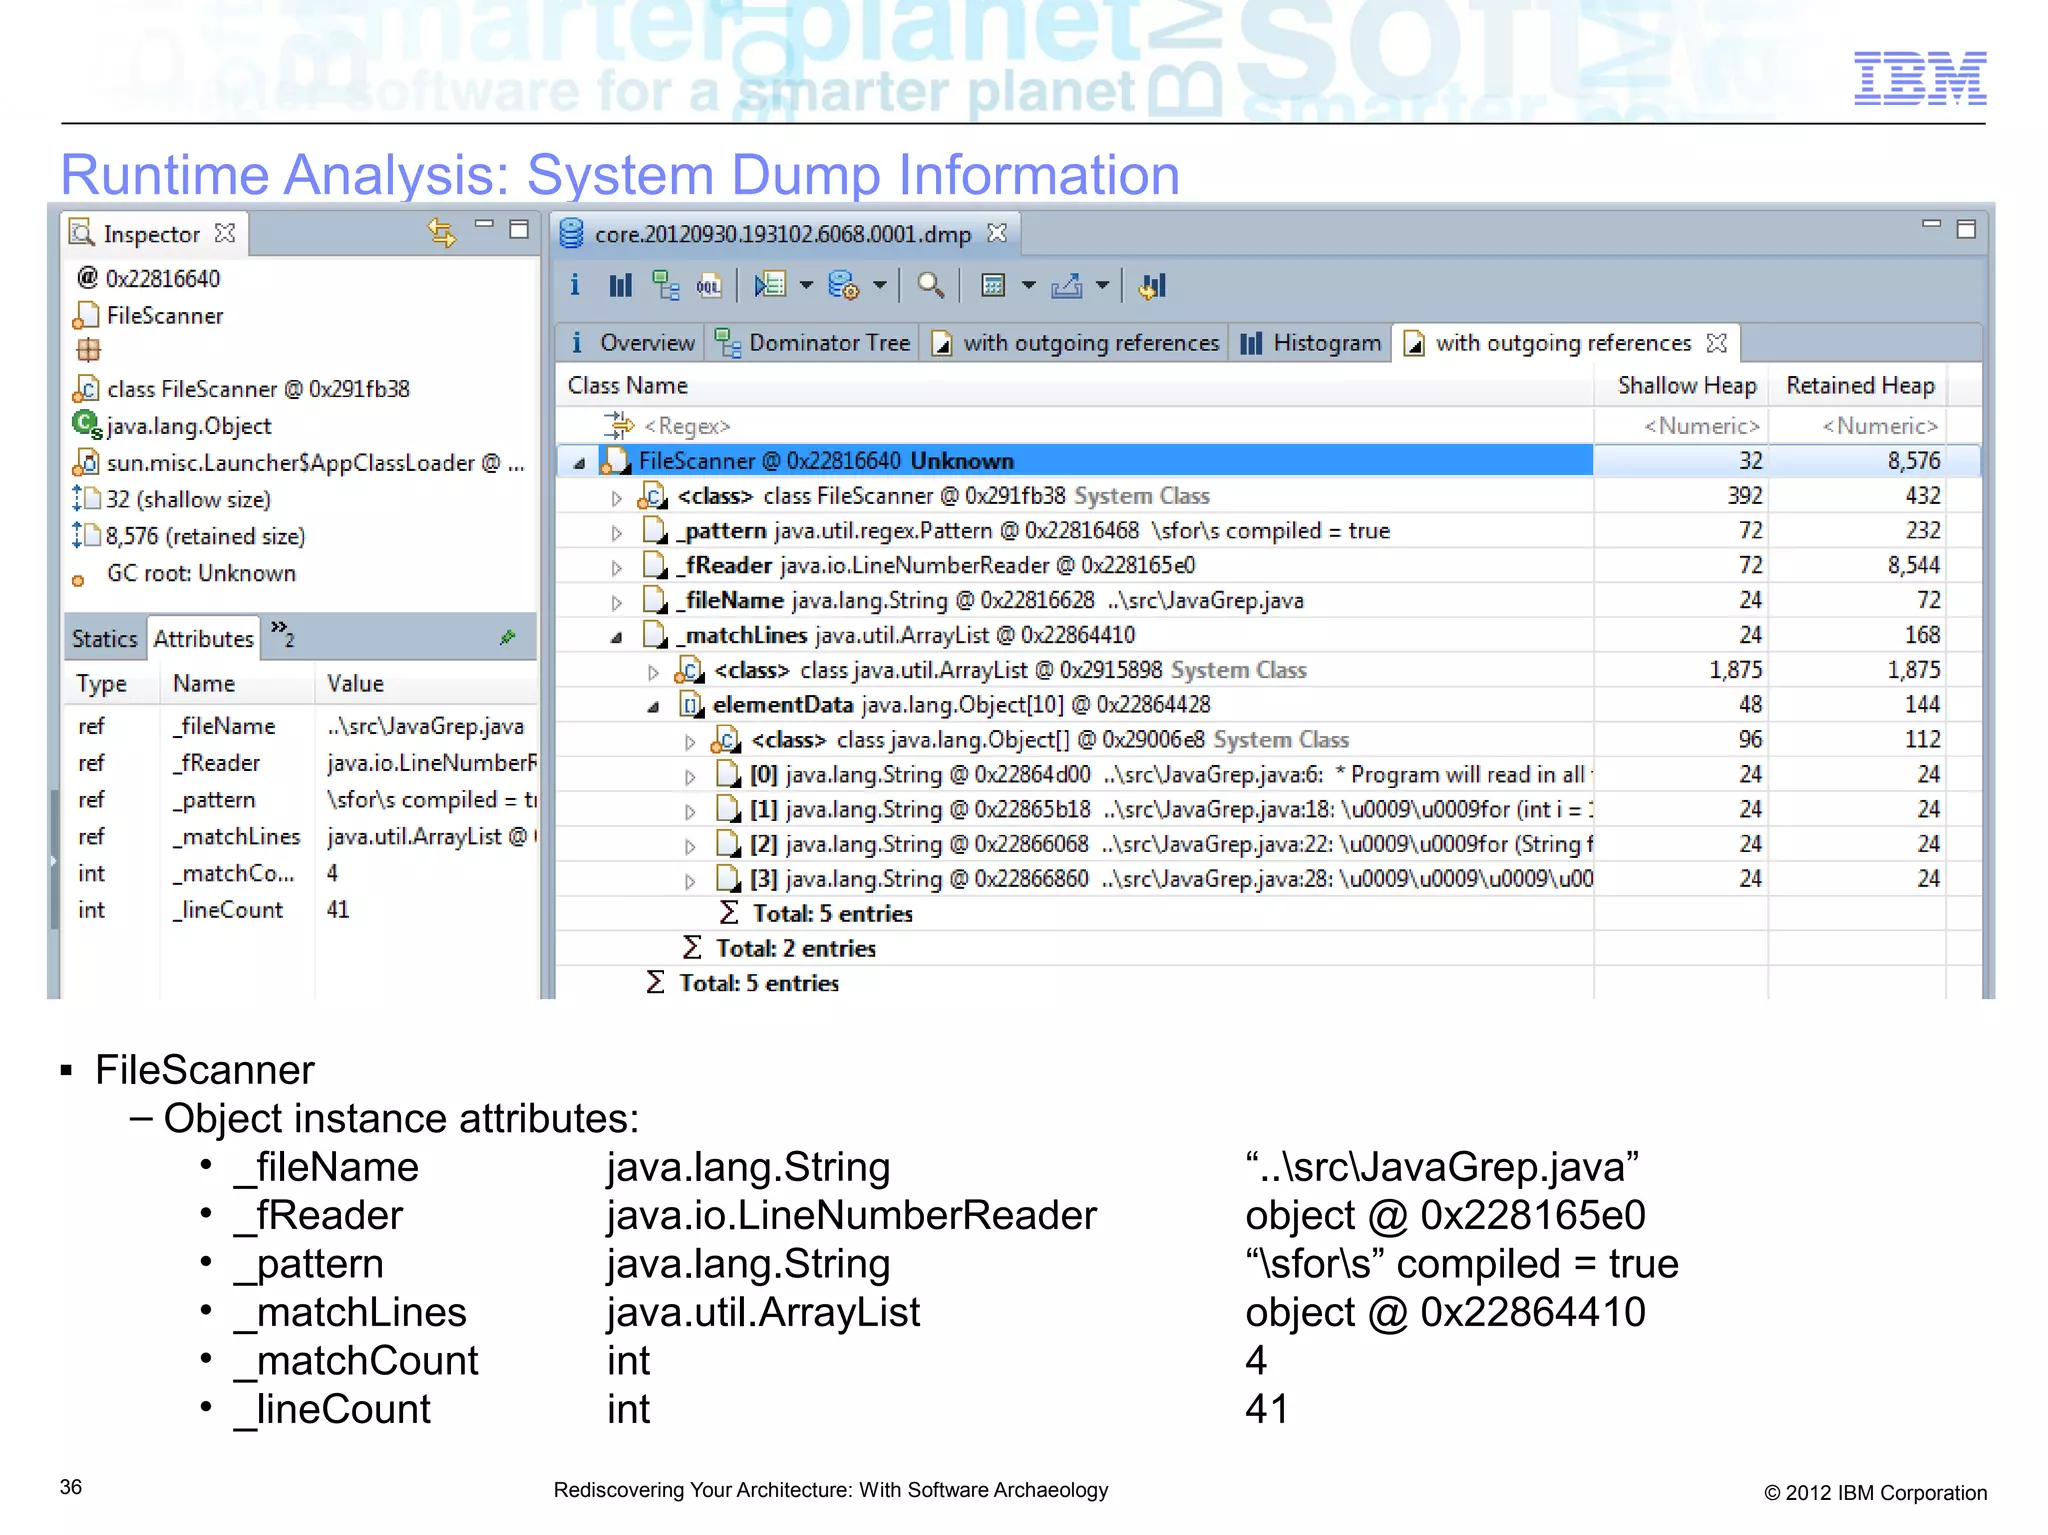2048x1535 pixels.
Task: Sort by the Retained Heap column header
Action: pos(1859,386)
